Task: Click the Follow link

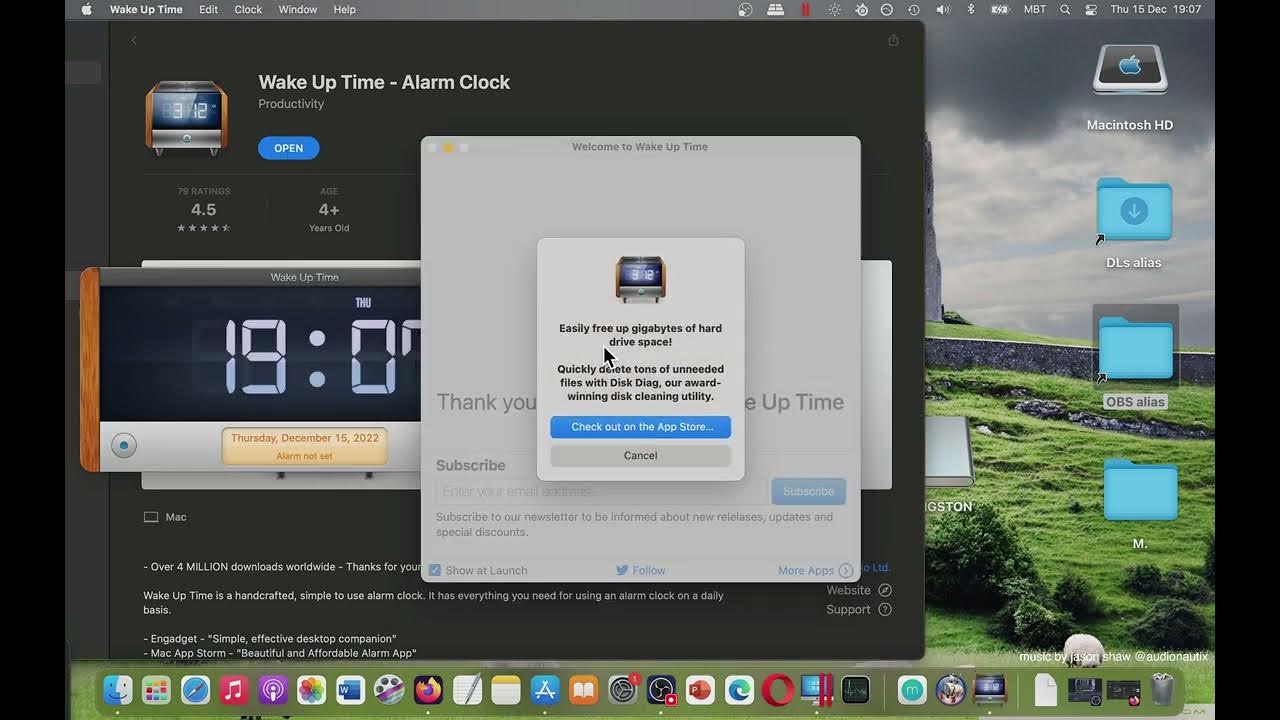Action: tap(649, 570)
